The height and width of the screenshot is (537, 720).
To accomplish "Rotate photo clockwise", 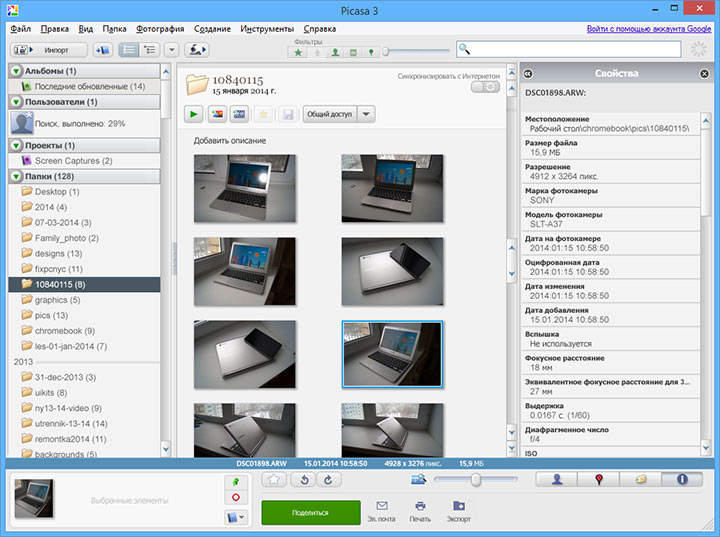I will pyautogui.click(x=328, y=480).
